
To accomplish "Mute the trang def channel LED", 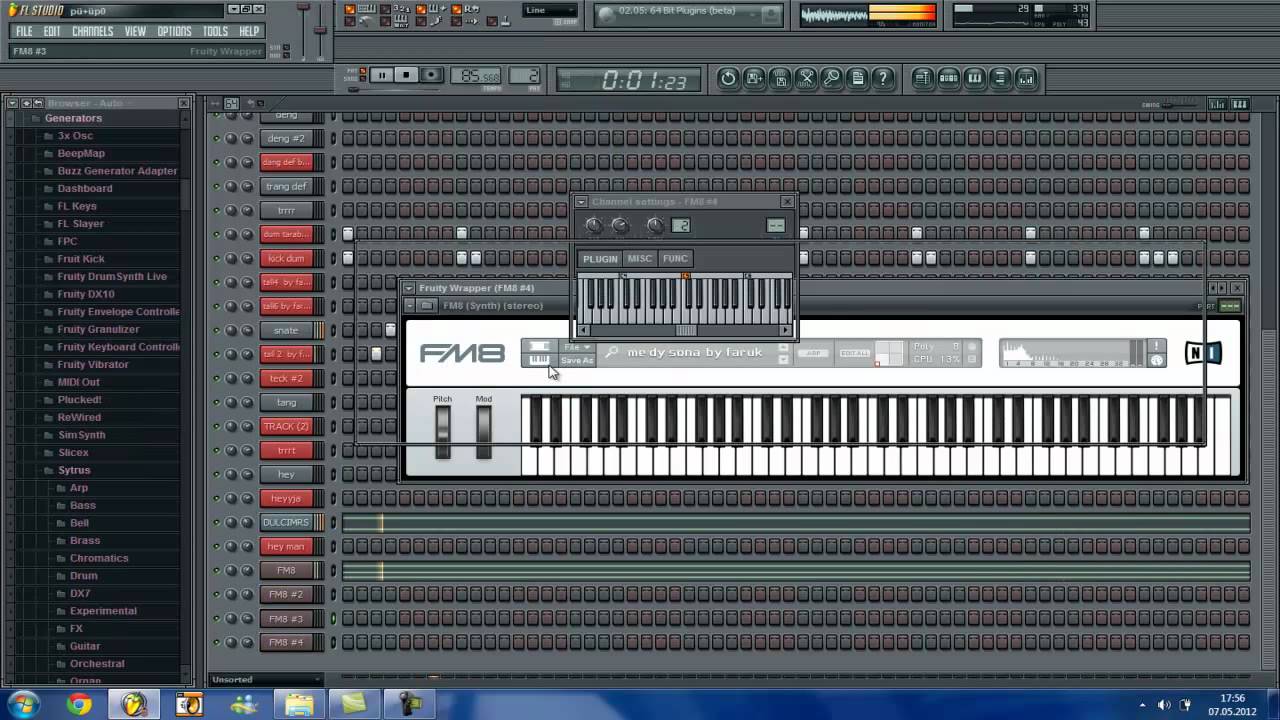I will point(216,186).
